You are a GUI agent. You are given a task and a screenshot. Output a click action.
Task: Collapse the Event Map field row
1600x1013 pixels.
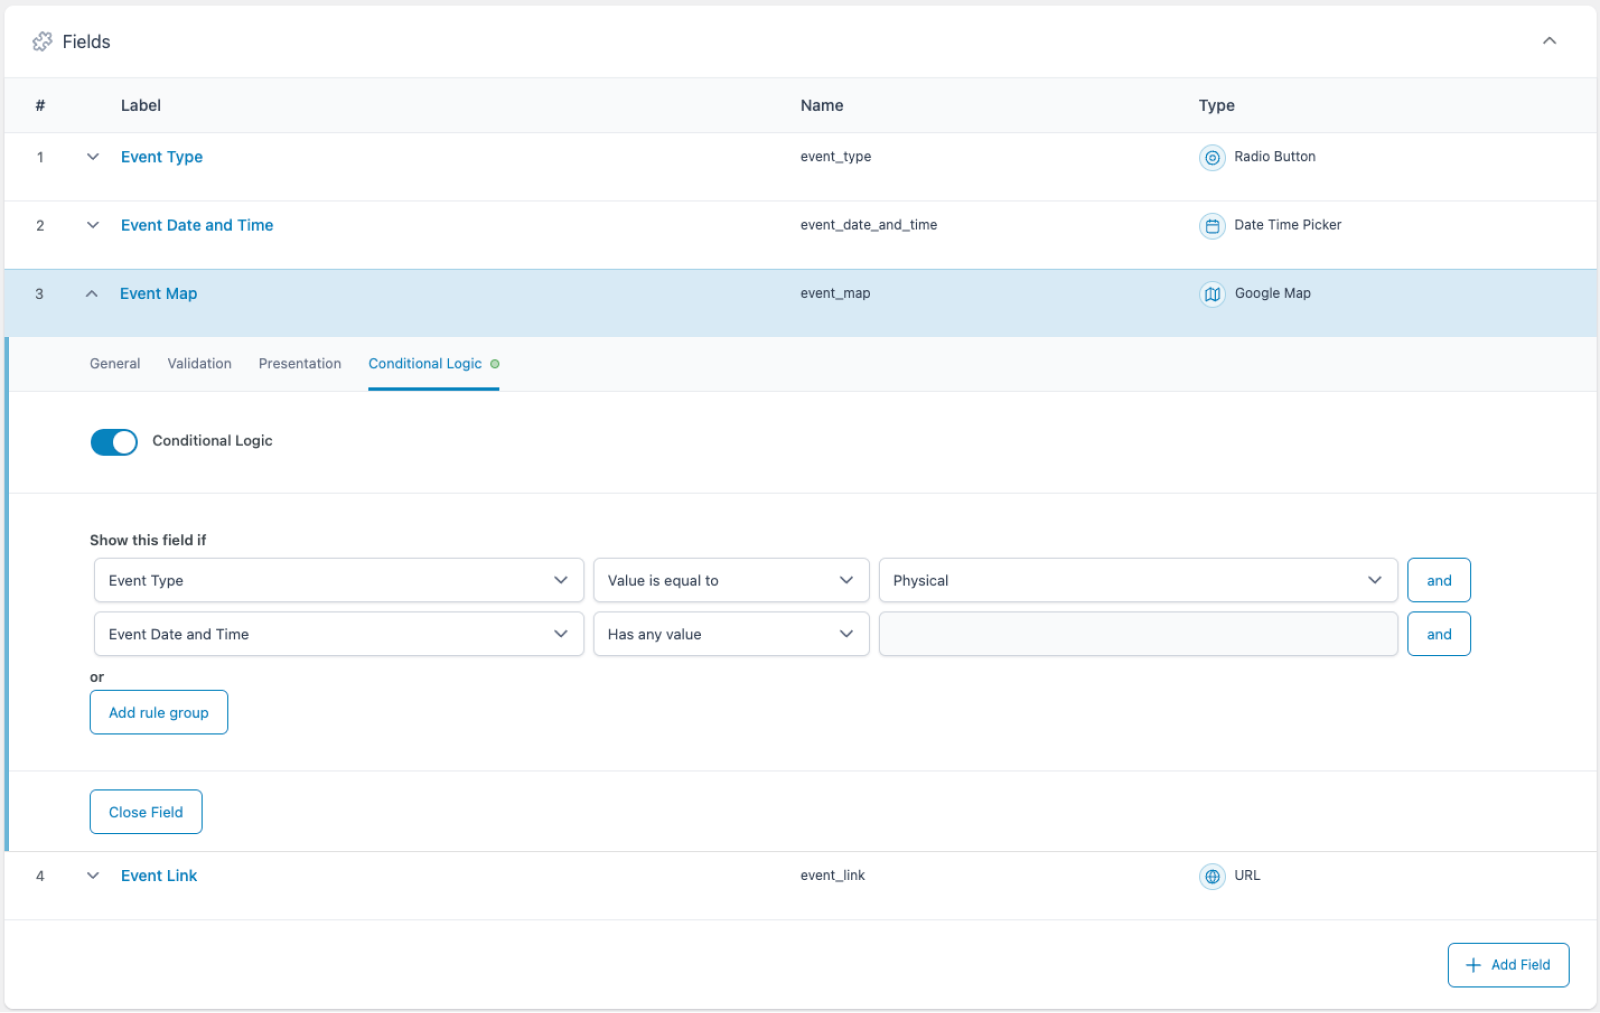click(x=92, y=294)
